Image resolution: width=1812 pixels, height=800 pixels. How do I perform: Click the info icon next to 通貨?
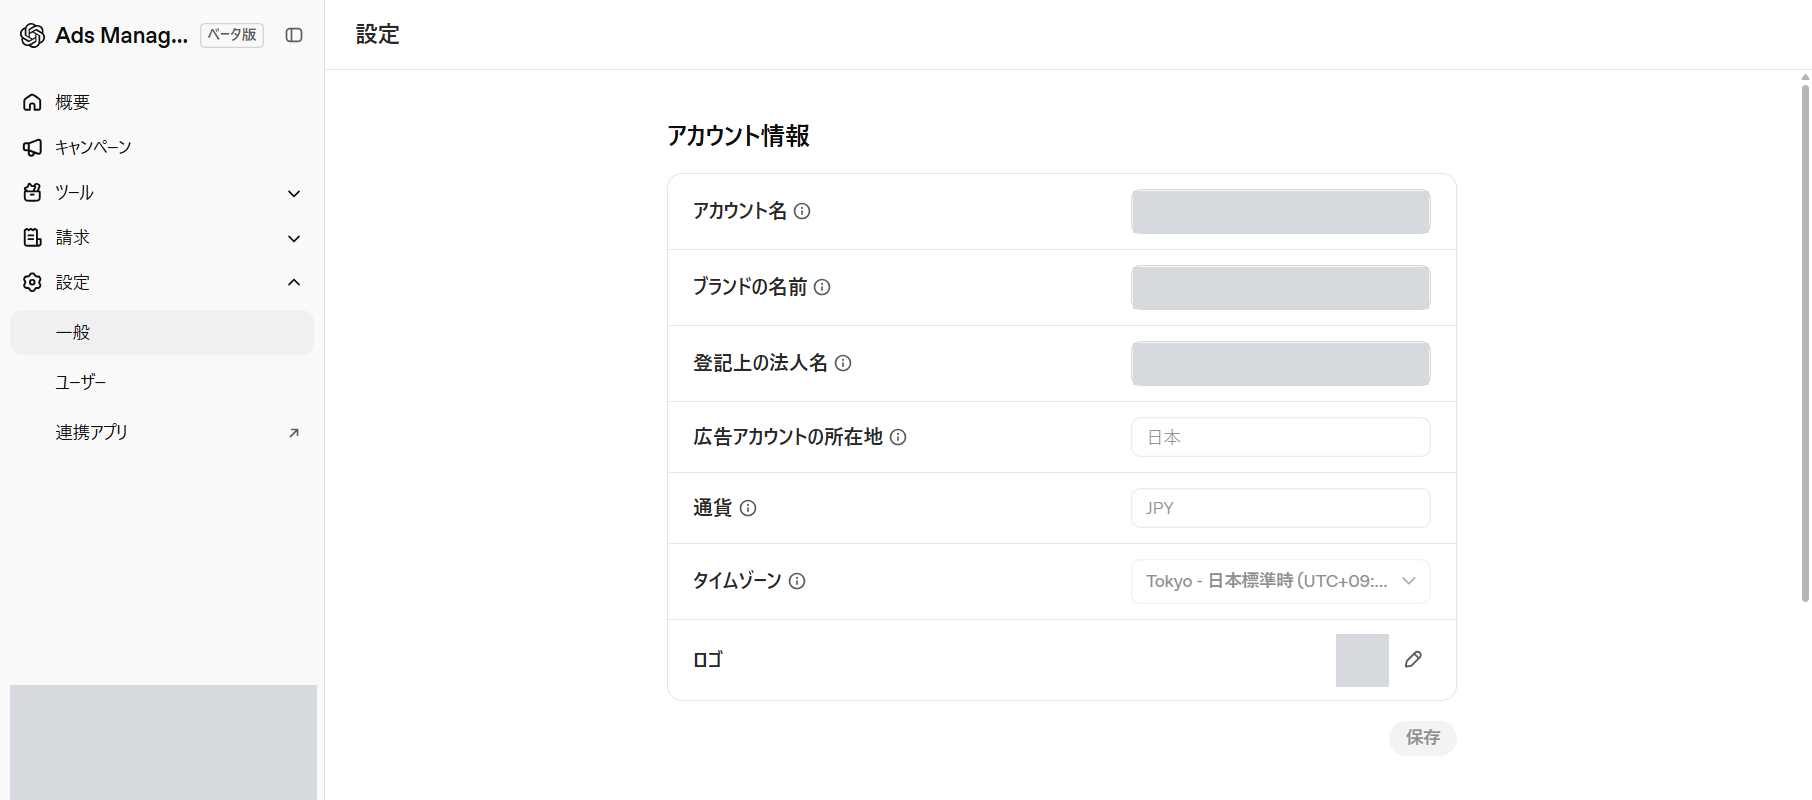coord(748,508)
